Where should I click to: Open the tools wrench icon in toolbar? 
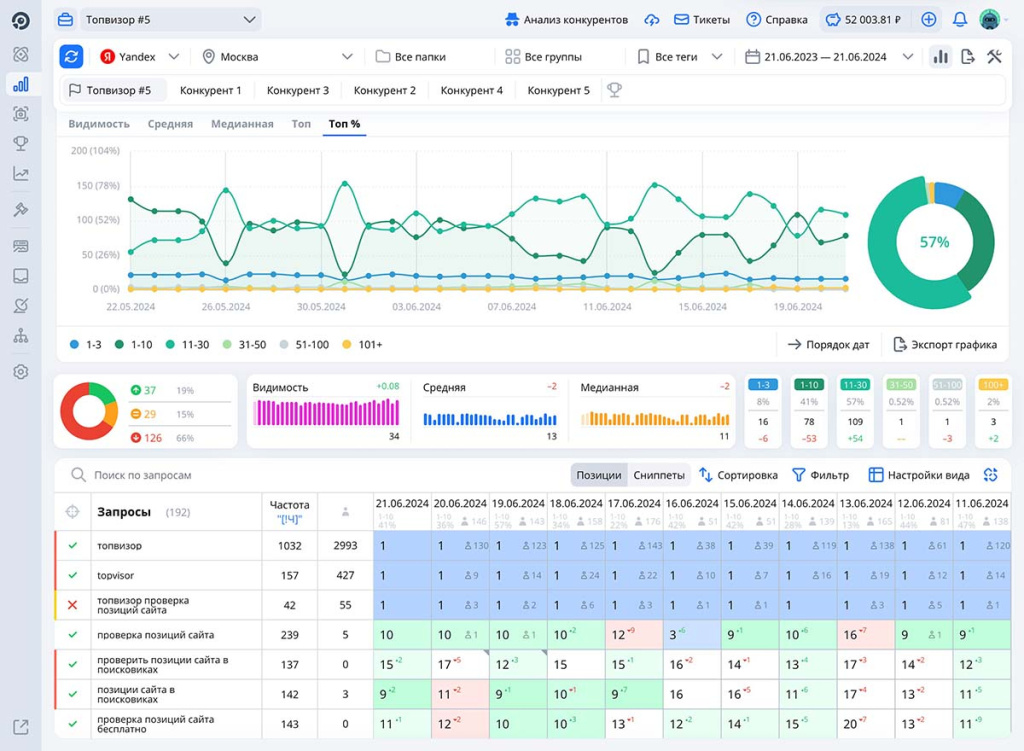[x=994, y=57]
